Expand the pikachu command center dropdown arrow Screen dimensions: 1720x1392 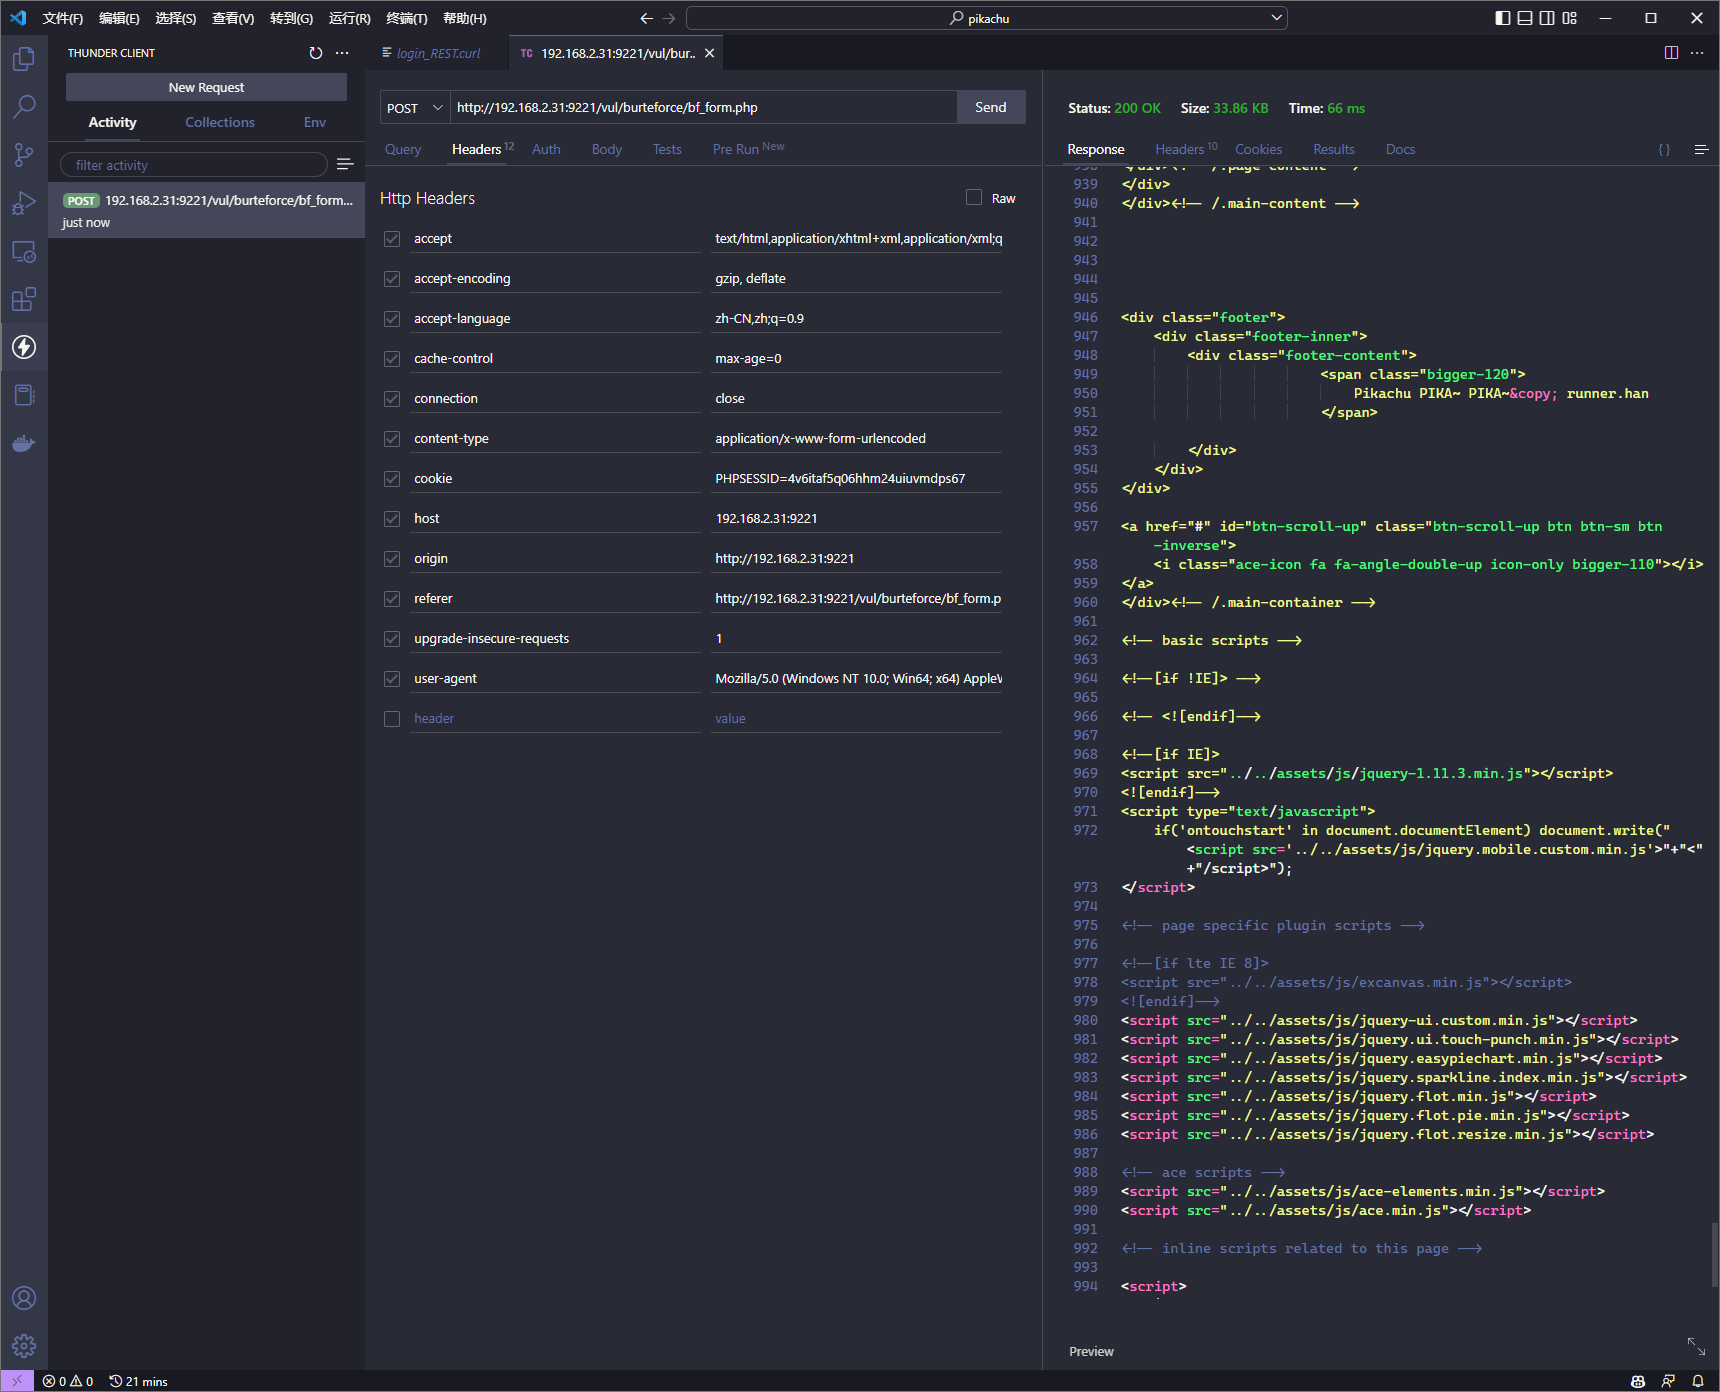pyautogui.click(x=1276, y=18)
